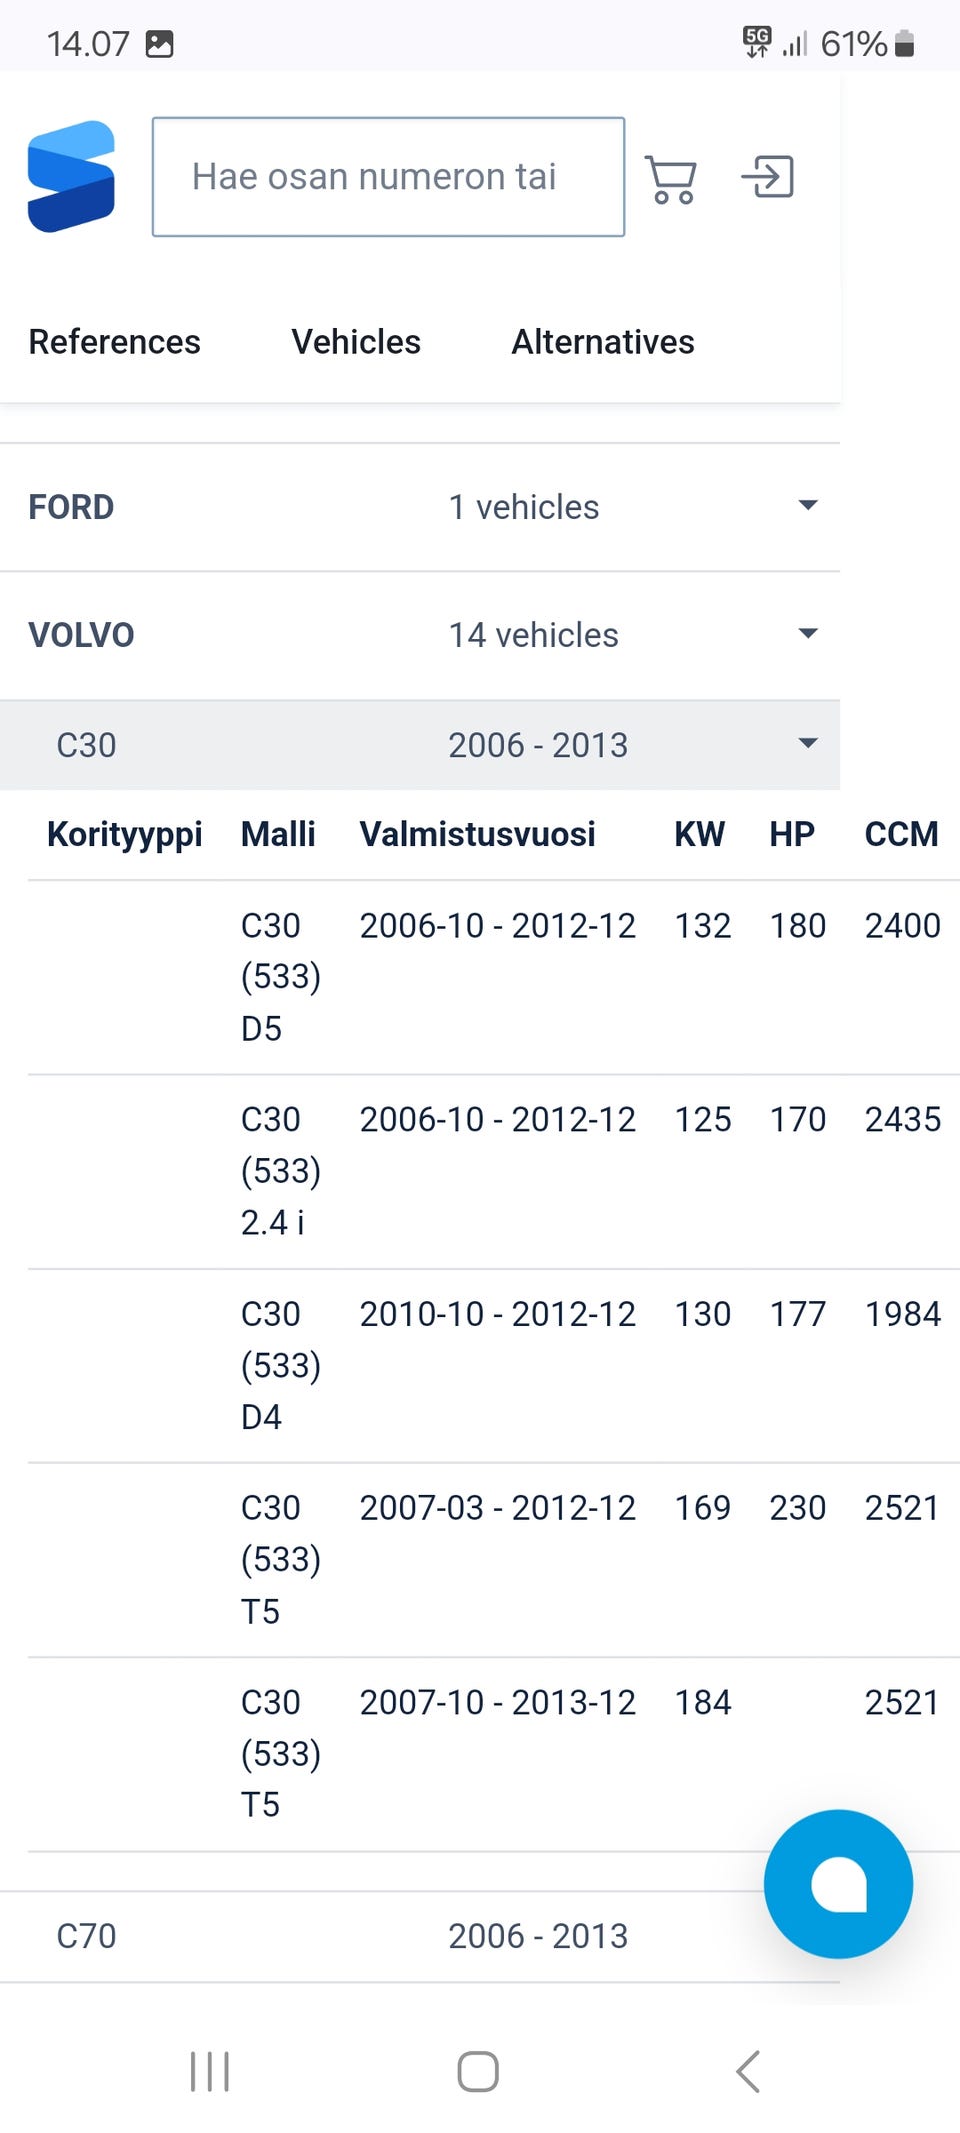Tap the login arrow icon
The width and height of the screenshot is (960, 2133).
[x=767, y=177]
